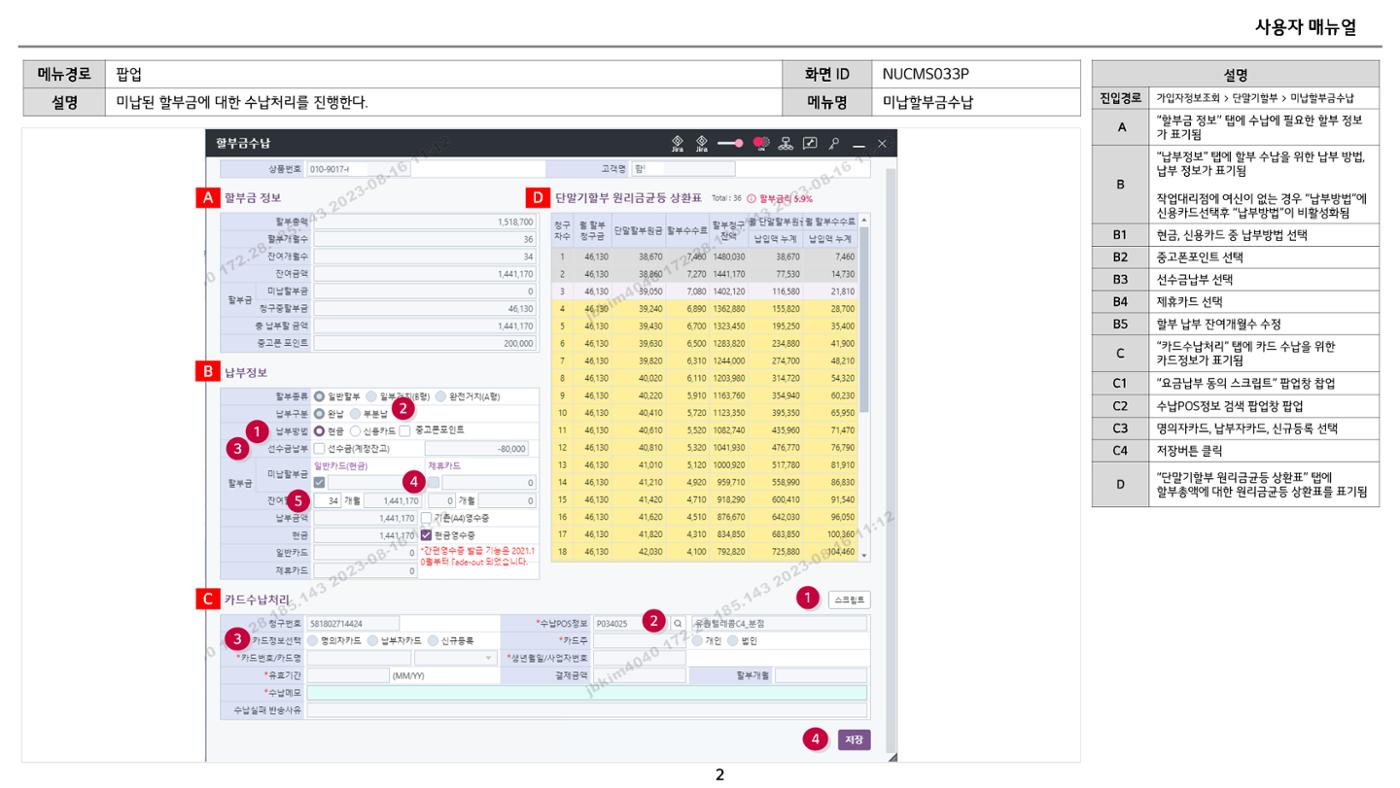The height and width of the screenshot is (788, 1400).
Task: Click the 진입경로 breadcrumb text in the 설명 panel
Action: tap(1255, 98)
